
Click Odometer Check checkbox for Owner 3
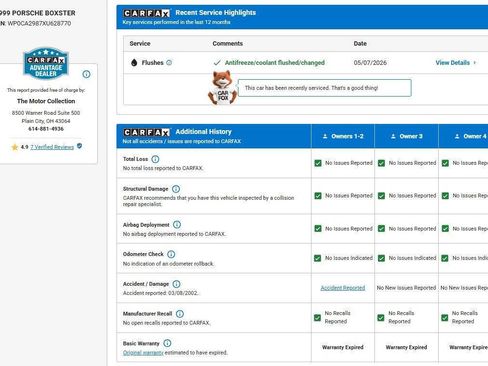click(x=381, y=258)
